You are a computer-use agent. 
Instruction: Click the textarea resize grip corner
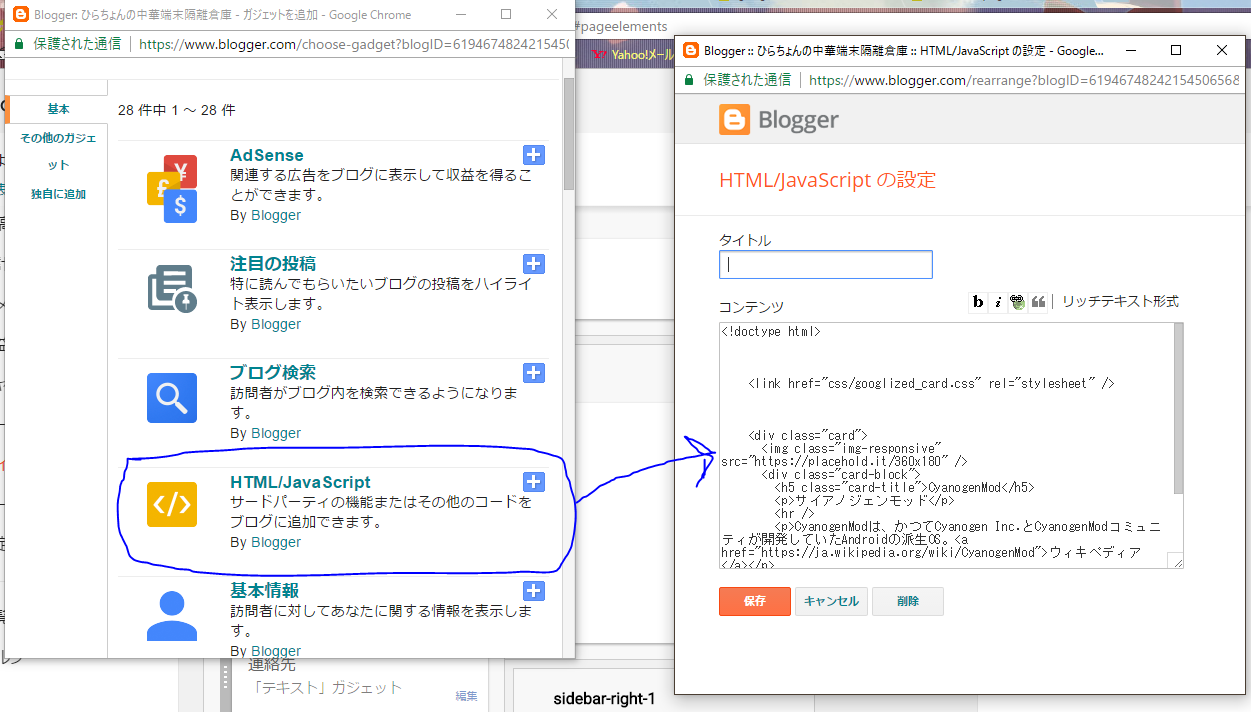(x=1178, y=563)
